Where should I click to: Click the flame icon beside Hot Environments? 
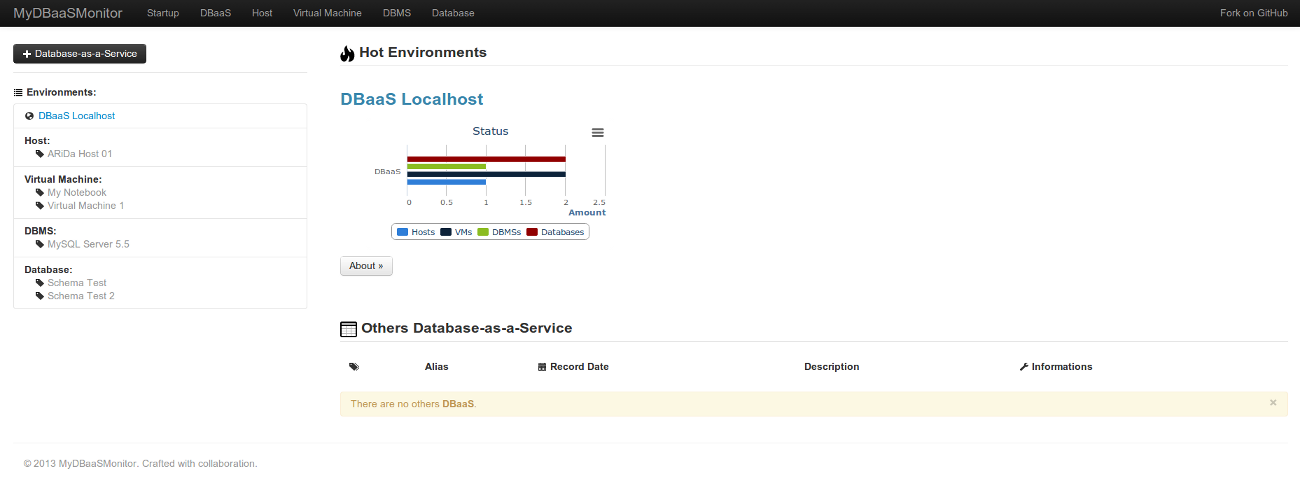coord(347,53)
